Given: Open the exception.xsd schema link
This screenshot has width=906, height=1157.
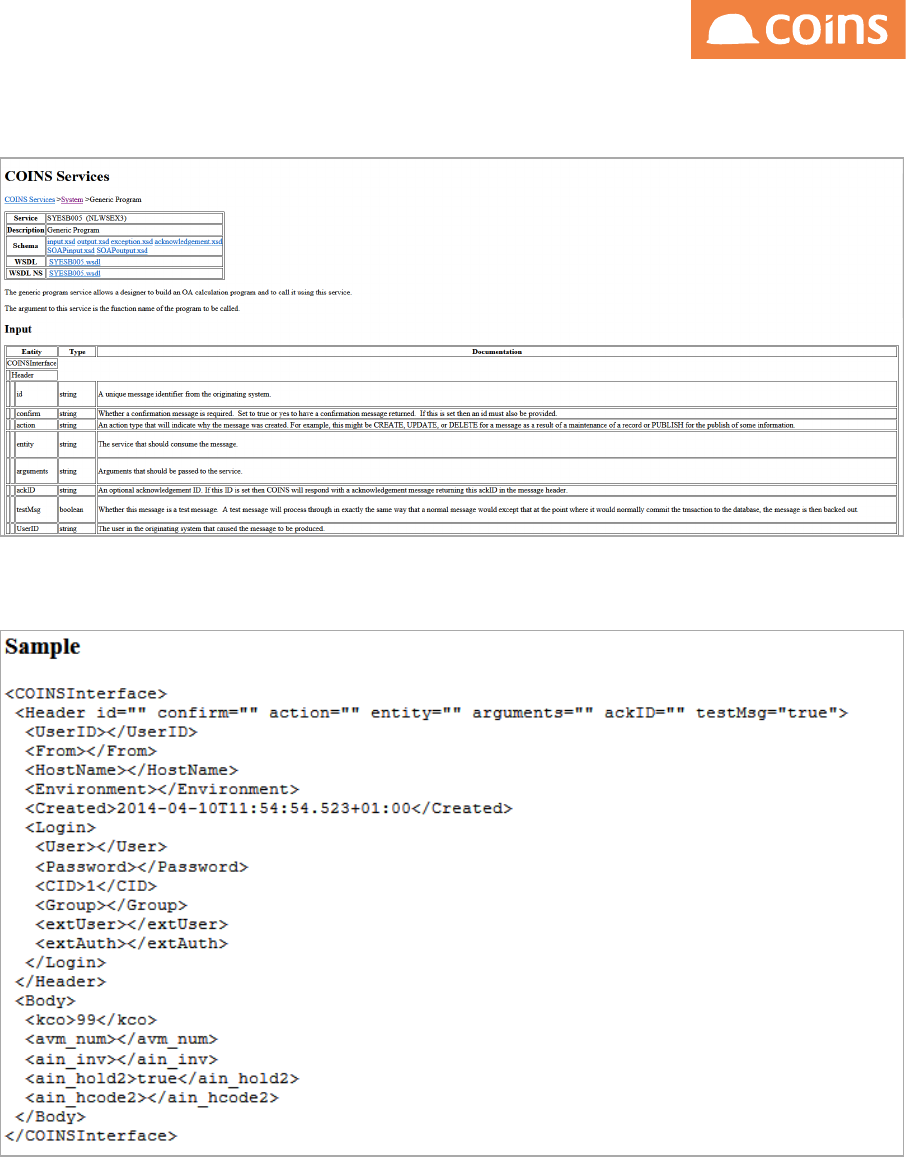Looking at the screenshot, I should point(131,241).
